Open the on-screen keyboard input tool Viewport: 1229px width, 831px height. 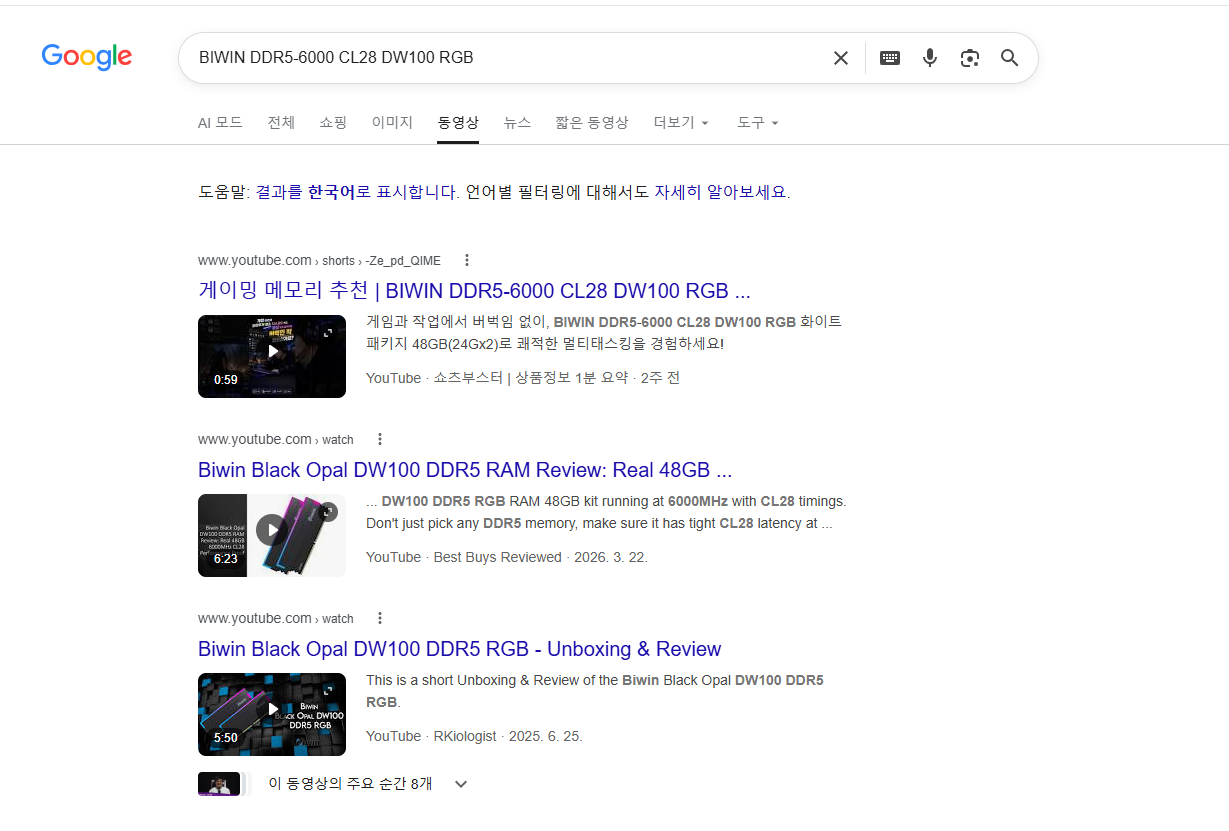[890, 58]
